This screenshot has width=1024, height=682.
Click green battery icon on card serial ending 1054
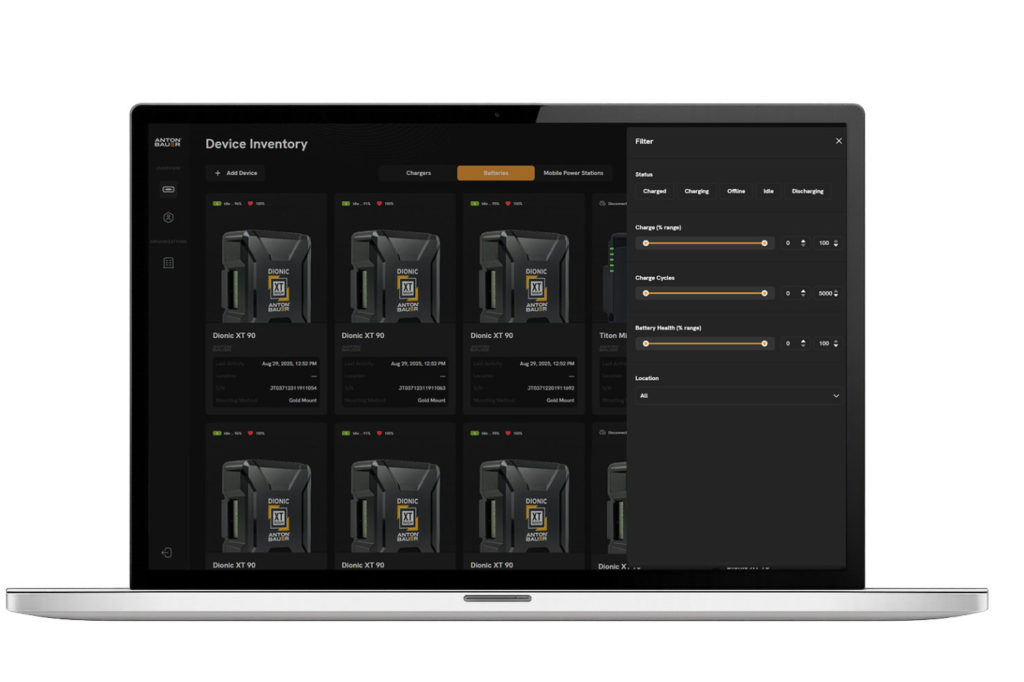[x=217, y=203]
